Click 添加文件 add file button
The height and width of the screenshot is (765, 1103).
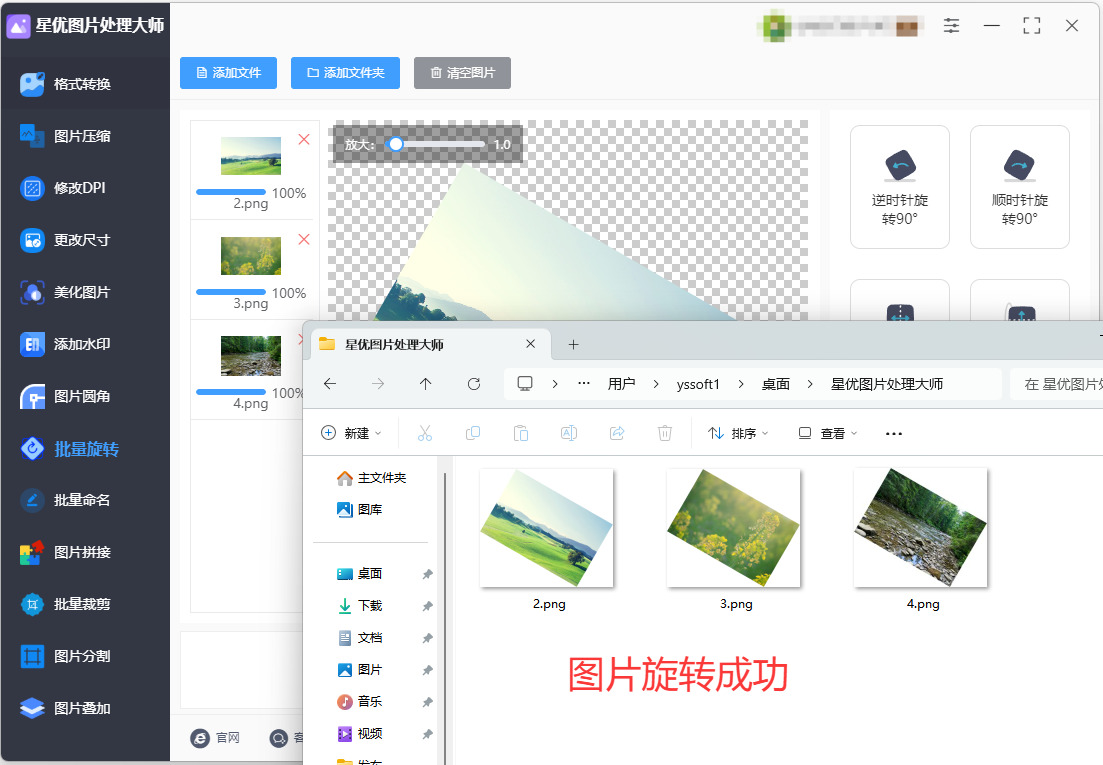click(x=229, y=73)
